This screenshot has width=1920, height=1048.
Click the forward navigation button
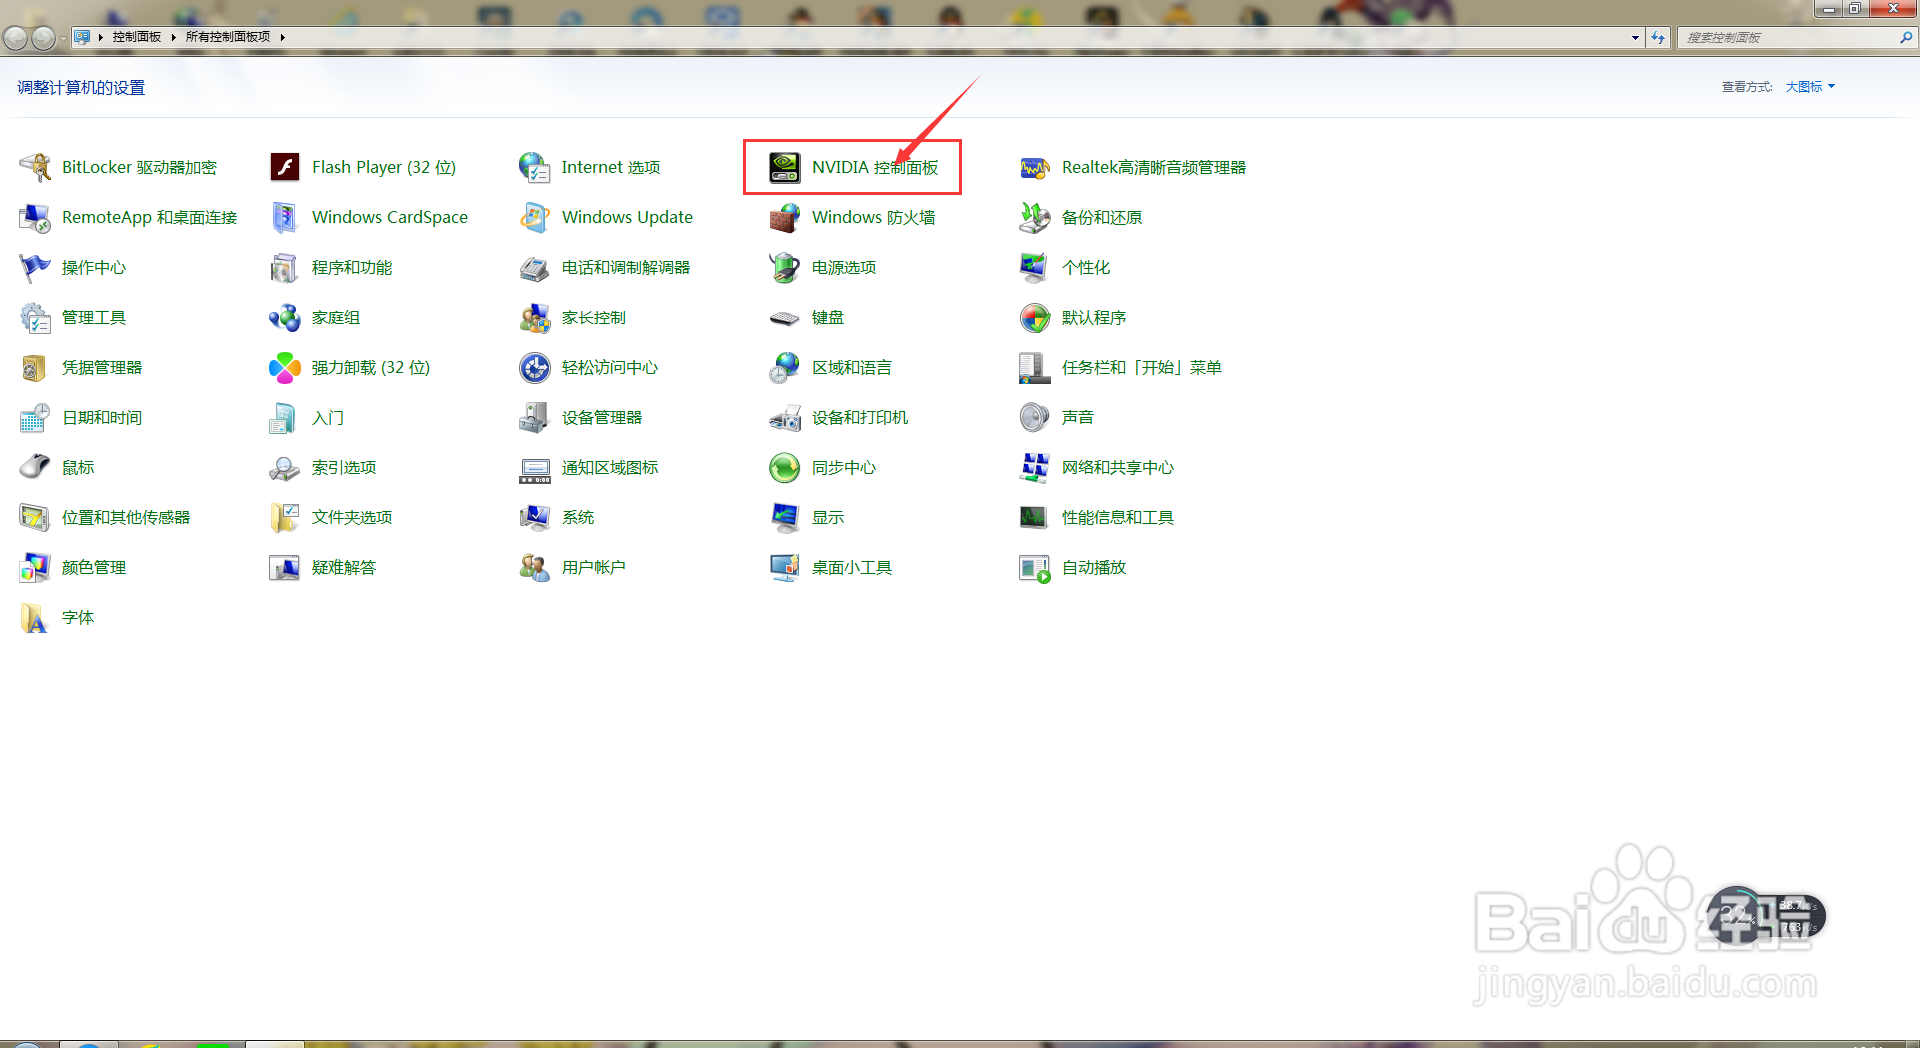pos(43,38)
